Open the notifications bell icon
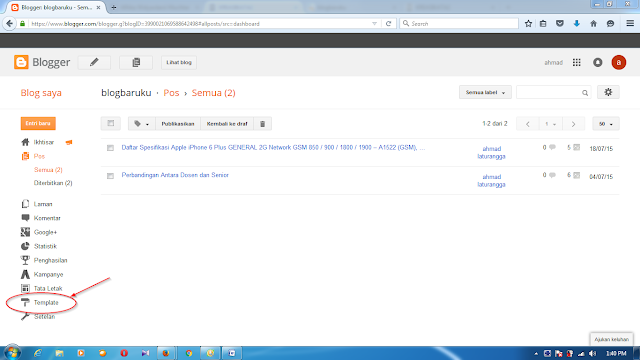 point(598,62)
